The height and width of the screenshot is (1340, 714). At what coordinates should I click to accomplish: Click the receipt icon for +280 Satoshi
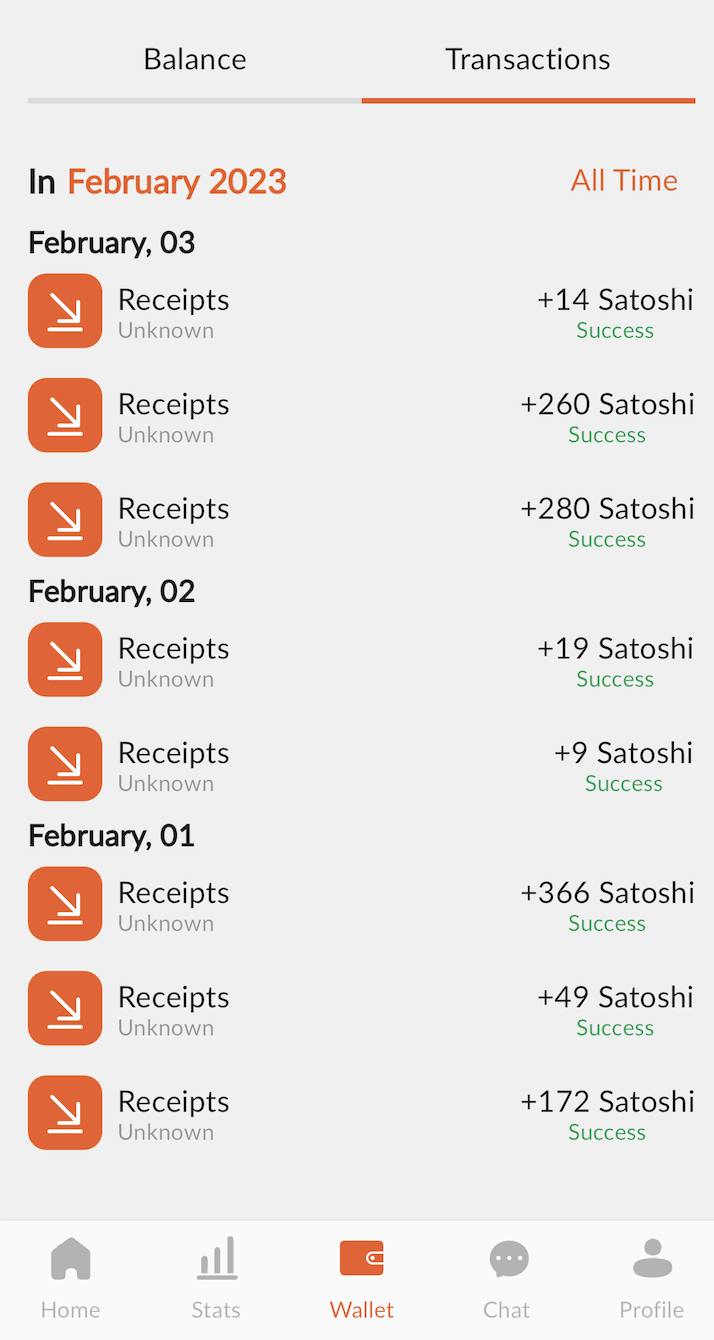point(65,520)
